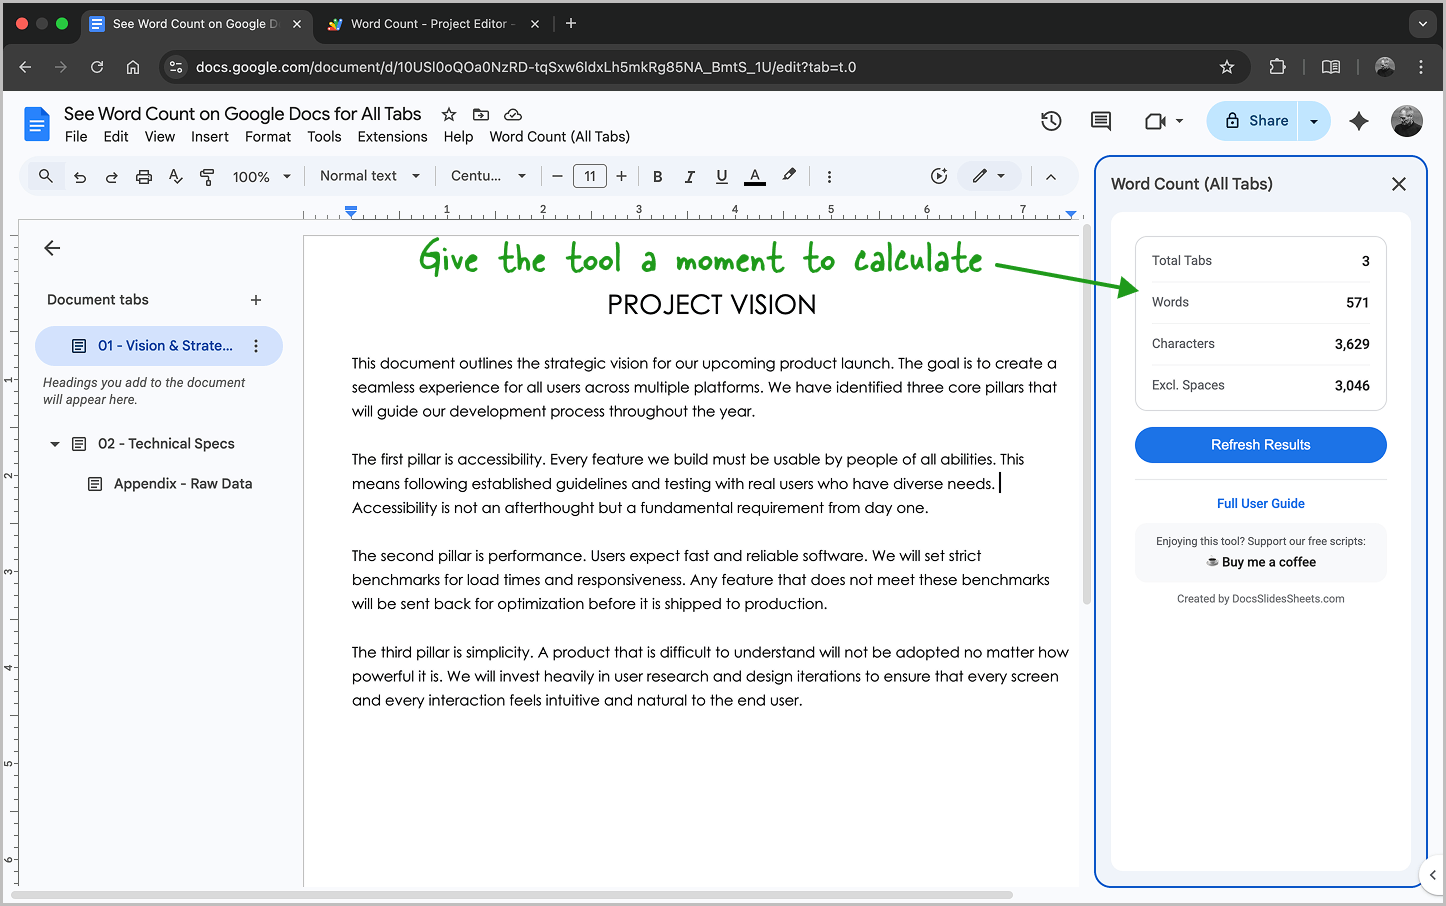Toggle underline formatting
1446x906 pixels.
pos(721,176)
